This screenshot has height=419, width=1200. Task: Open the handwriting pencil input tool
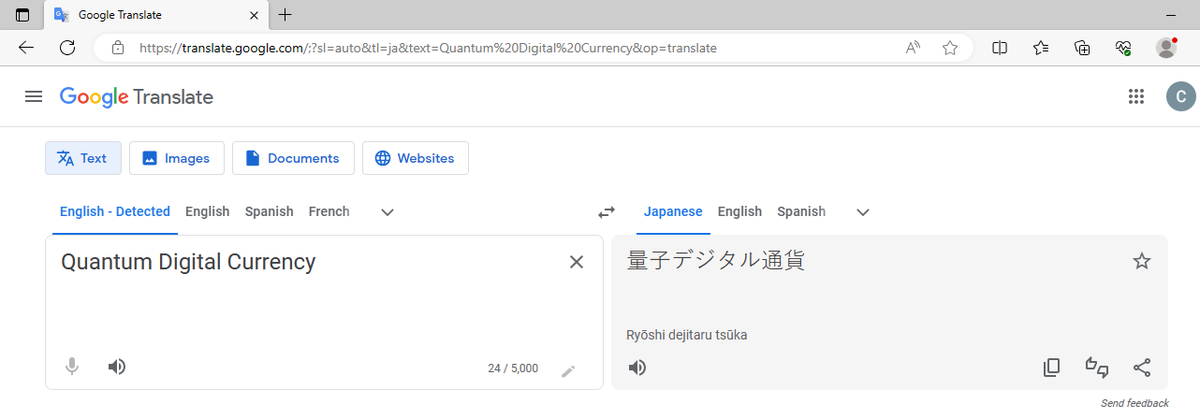(x=569, y=371)
